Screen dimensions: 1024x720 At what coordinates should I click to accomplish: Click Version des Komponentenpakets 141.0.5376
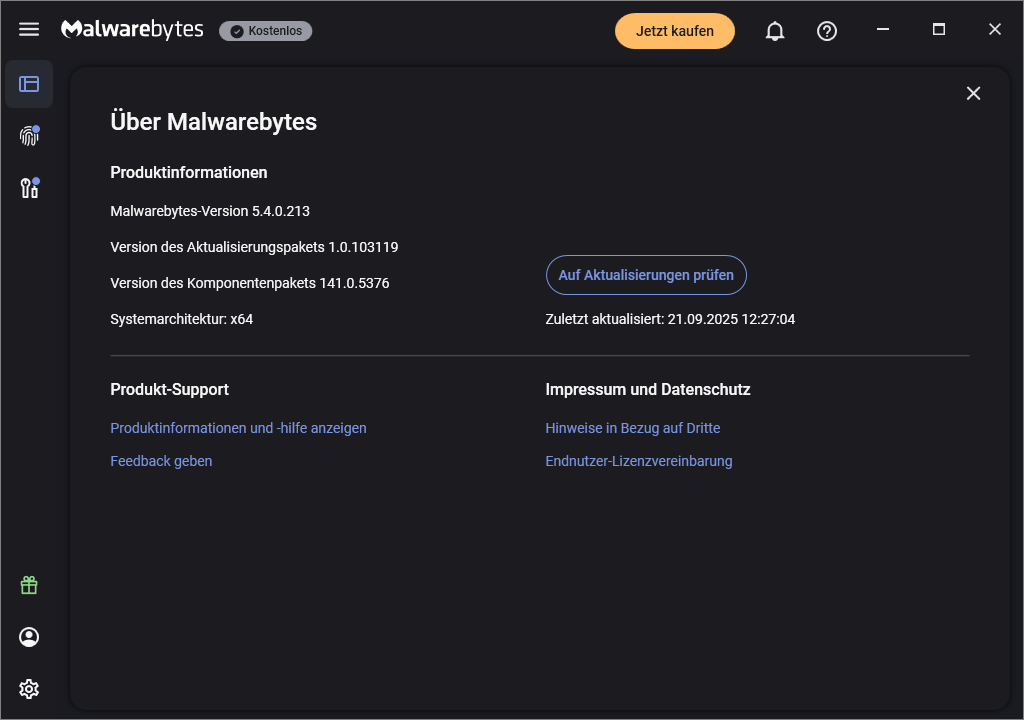click(x=249, y=283)
